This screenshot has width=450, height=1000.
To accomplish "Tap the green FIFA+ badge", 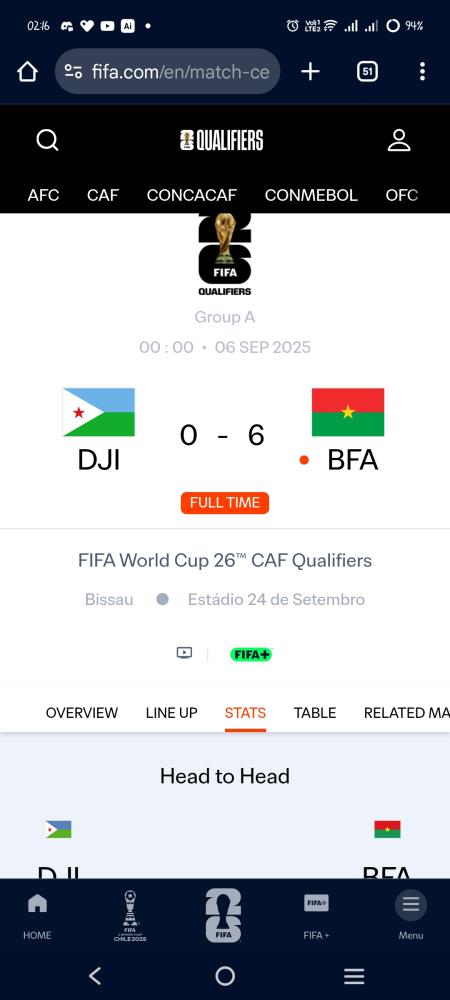I will pos(251,654).
